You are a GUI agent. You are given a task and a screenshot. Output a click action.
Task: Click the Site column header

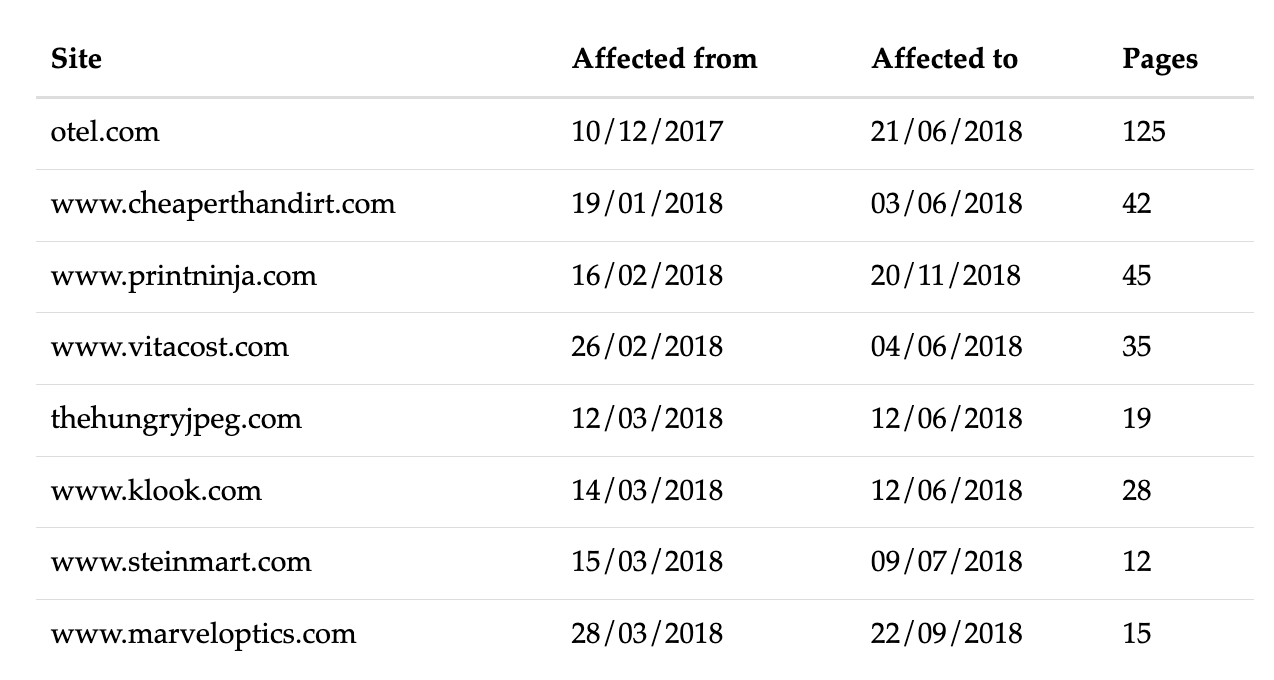tap(76, 59)
